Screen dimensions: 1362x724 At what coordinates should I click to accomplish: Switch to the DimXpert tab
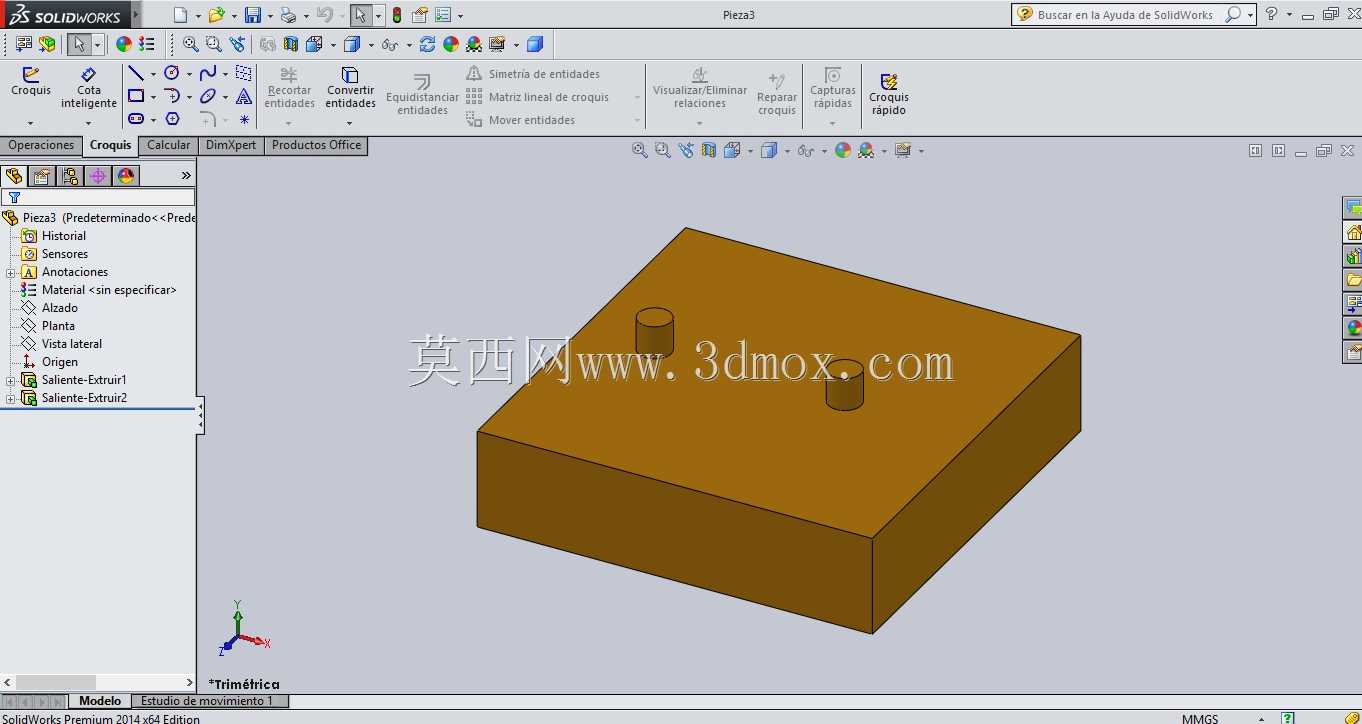[231, 146]
